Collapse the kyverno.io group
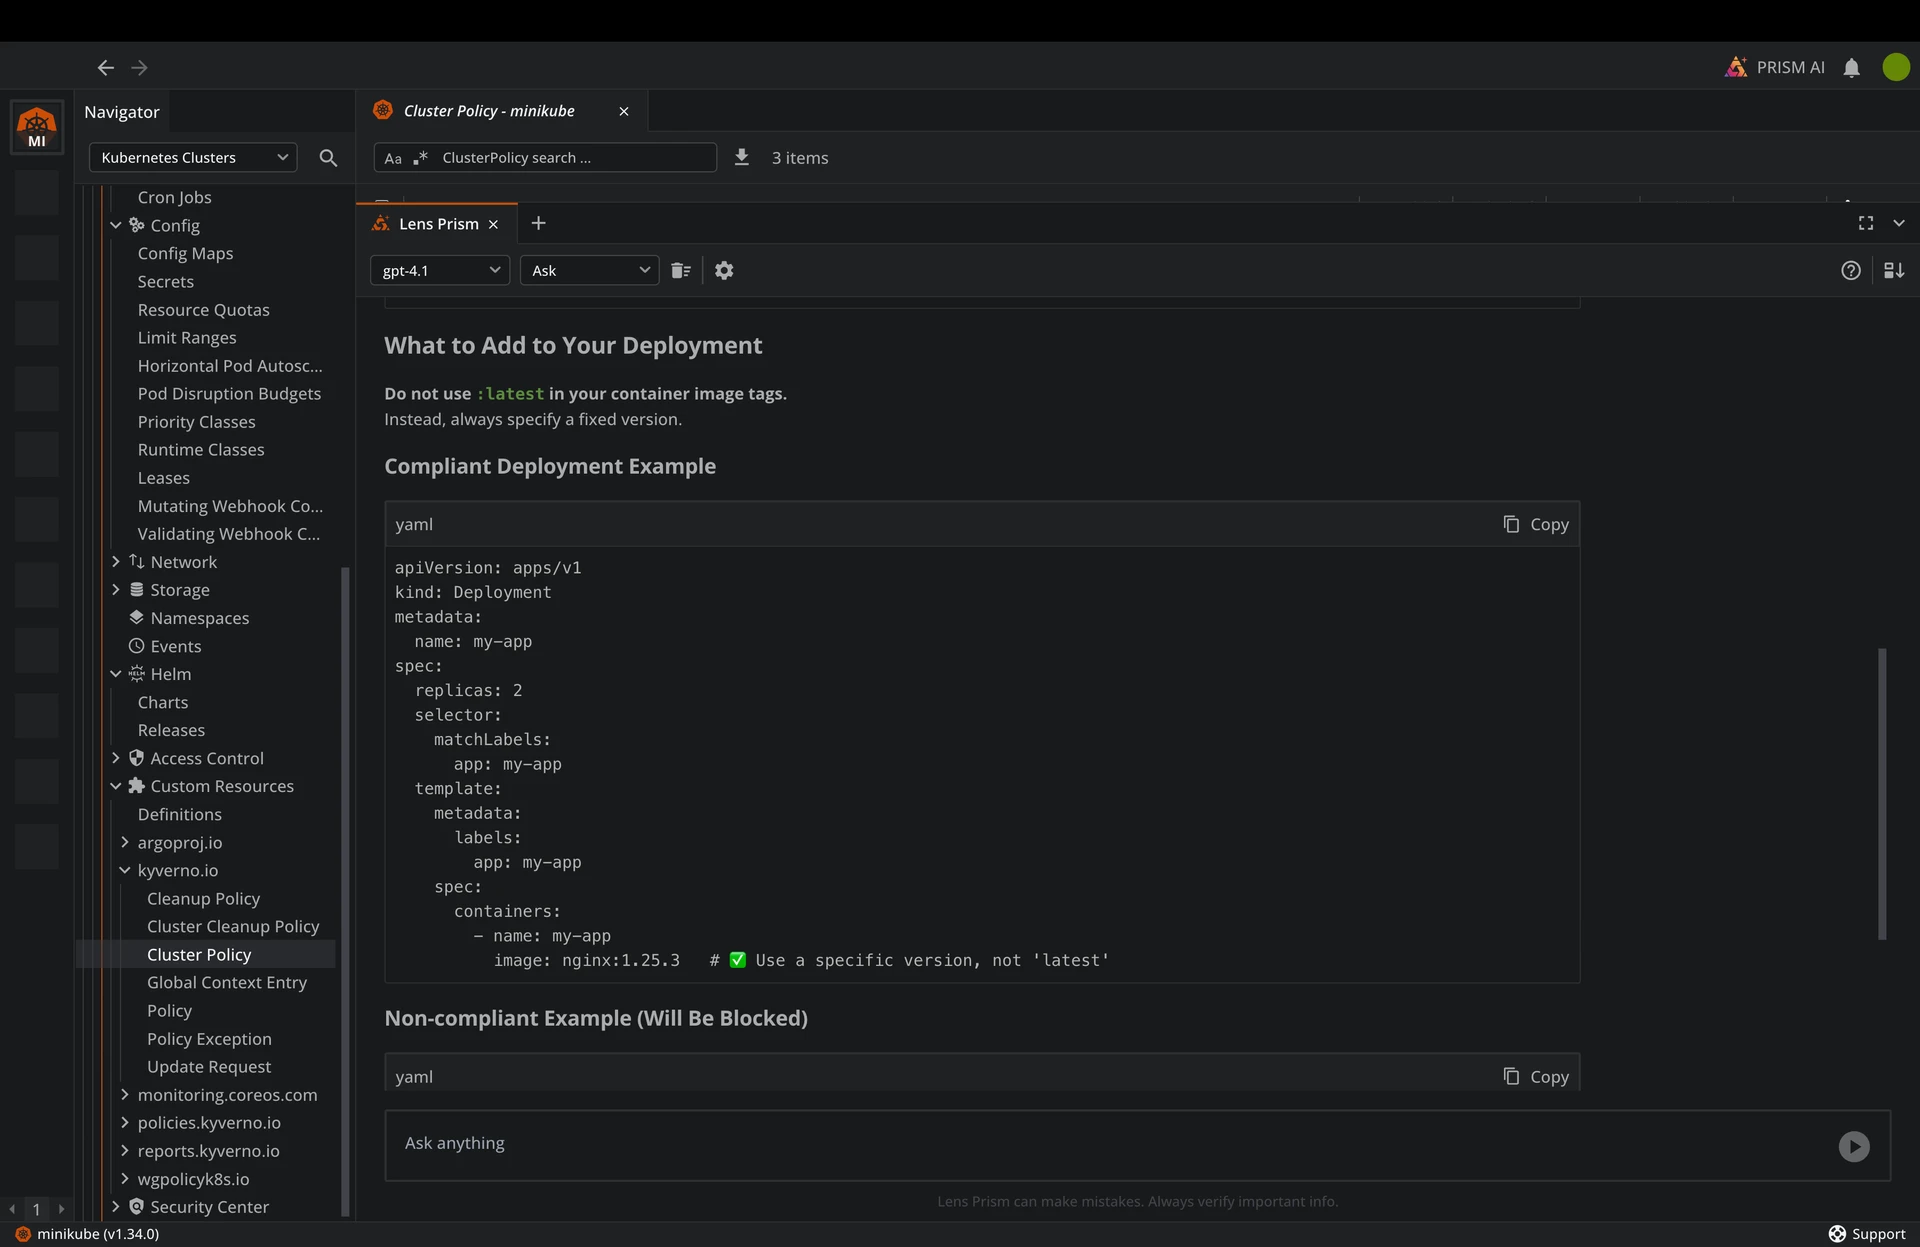 (x=125, y=871)
